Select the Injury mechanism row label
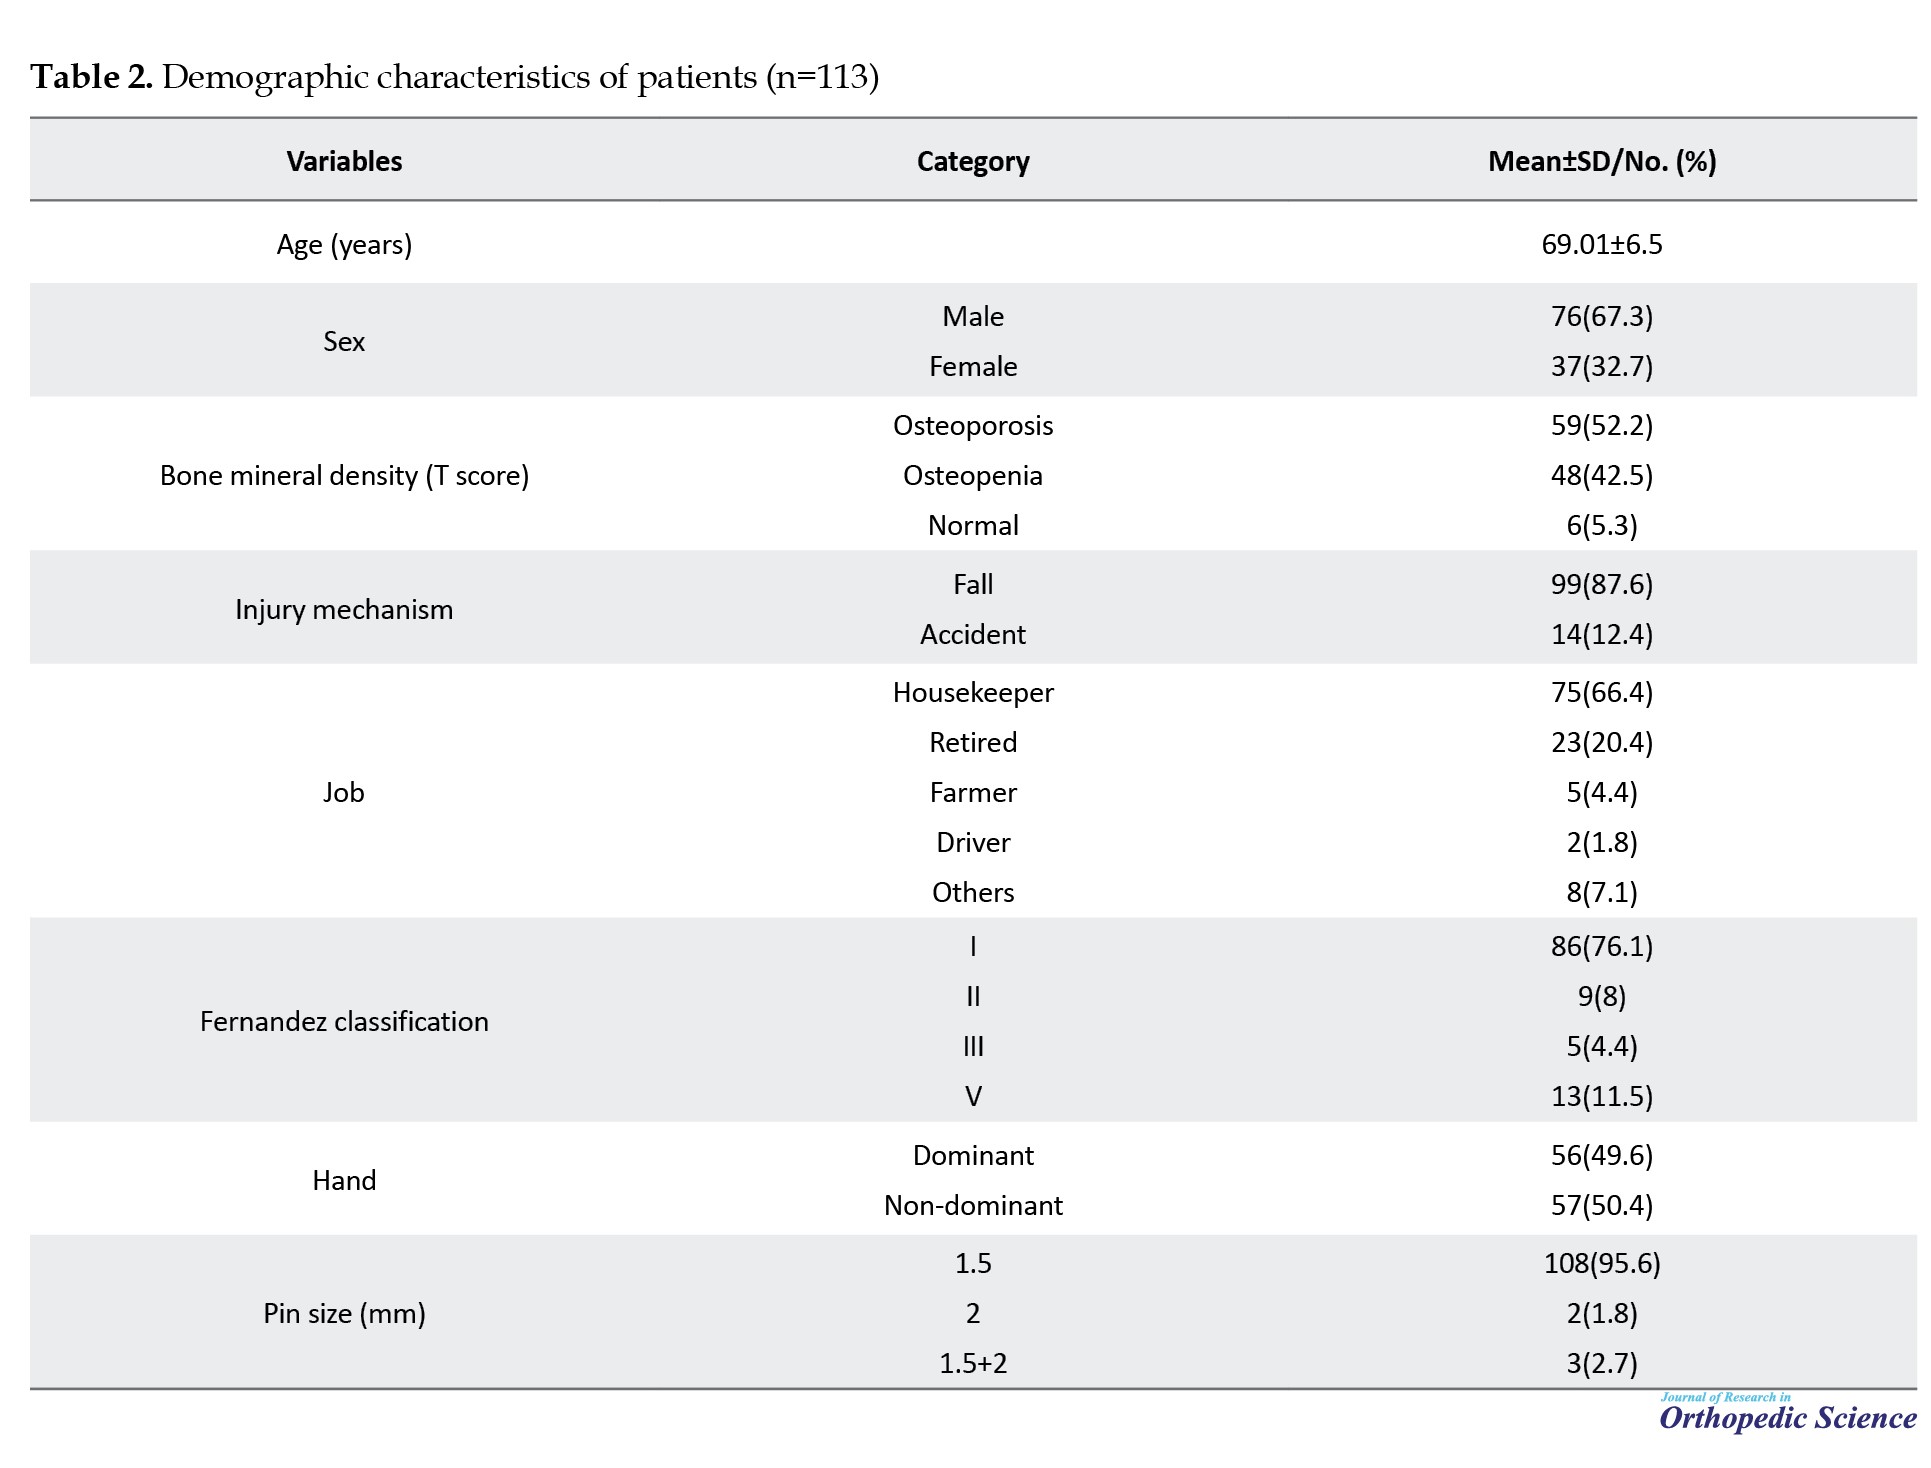 (x=344, y=610)
